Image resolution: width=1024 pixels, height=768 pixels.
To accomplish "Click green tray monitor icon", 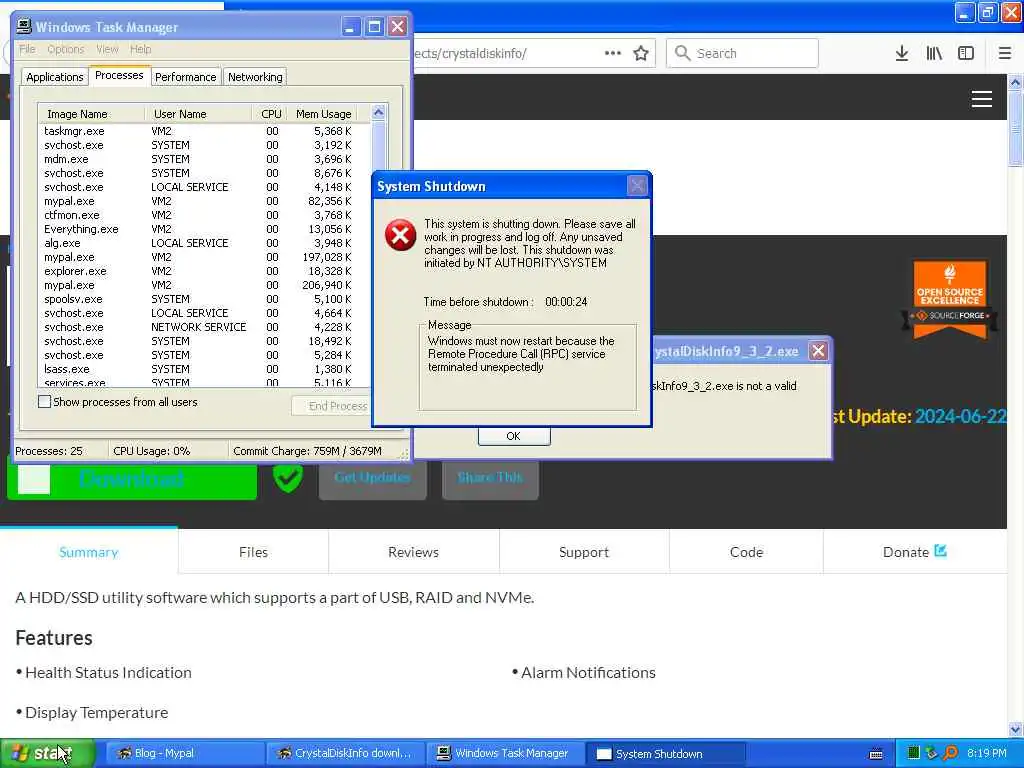I will [x=914, y=753].
